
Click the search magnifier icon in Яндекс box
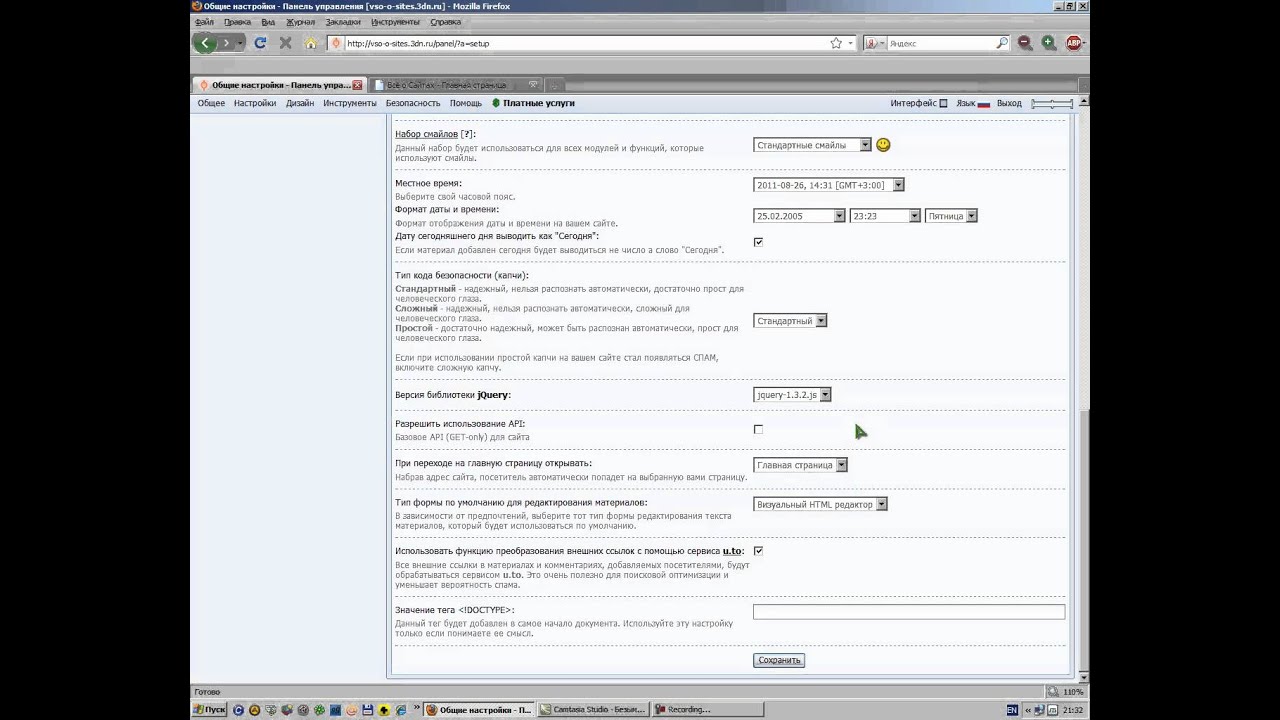point(1002,43)
